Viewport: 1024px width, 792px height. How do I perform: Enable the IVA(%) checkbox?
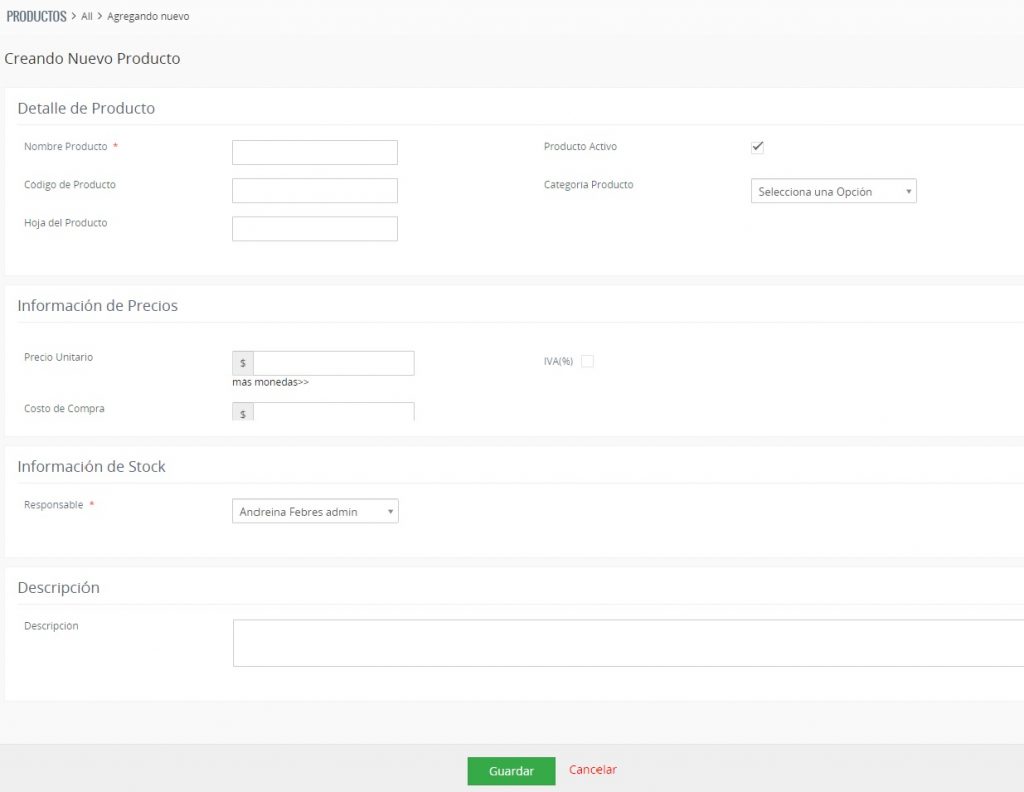tap(587, 362)
